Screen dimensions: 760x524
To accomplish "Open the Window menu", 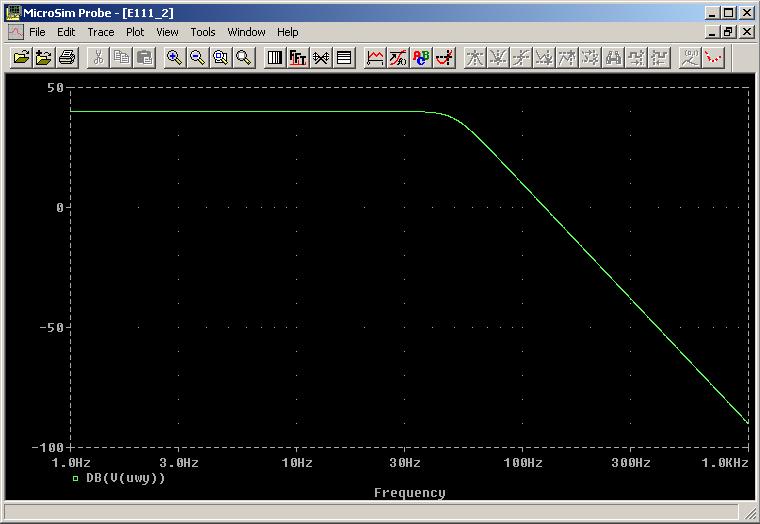I will (246, 32).
